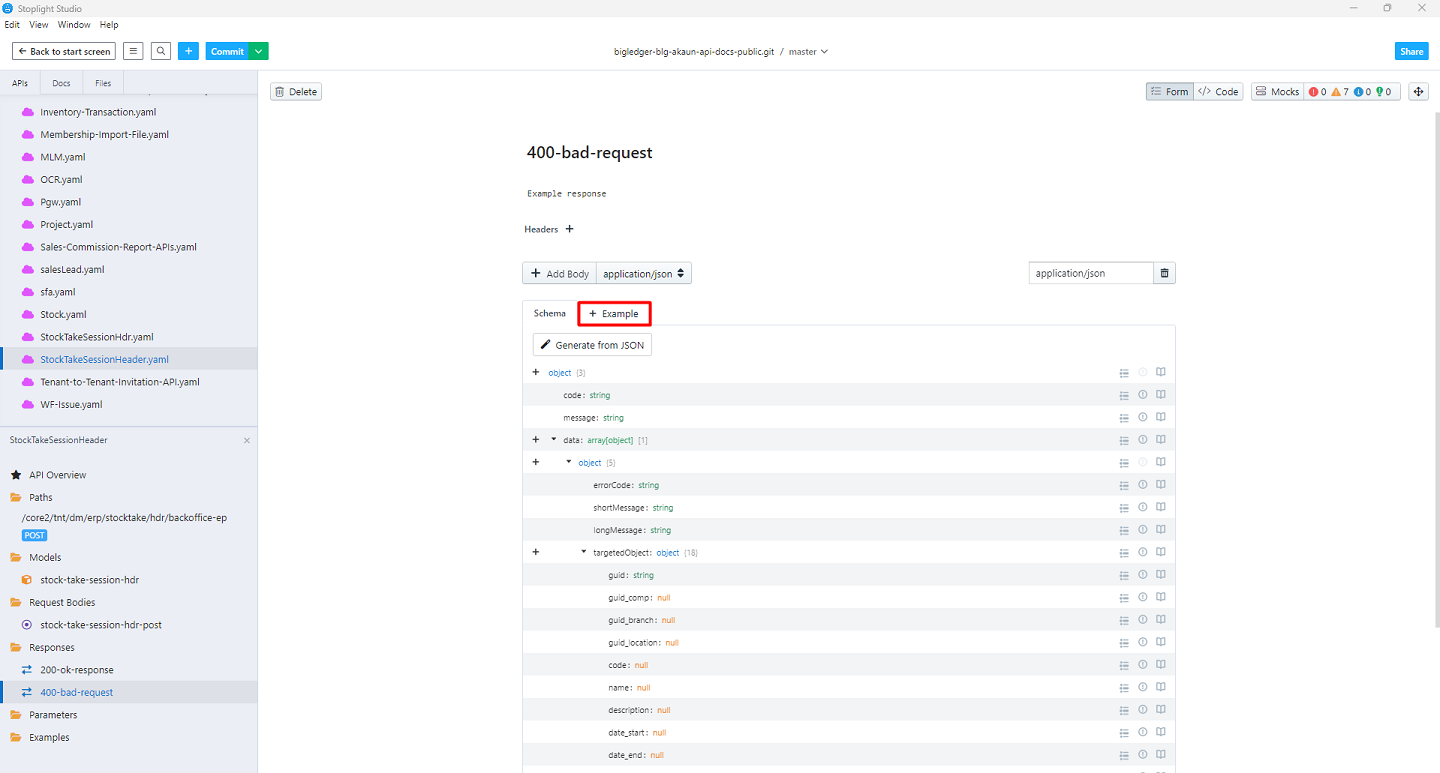
Task: Click the application/json media type input field
Action: (1090, 273)
